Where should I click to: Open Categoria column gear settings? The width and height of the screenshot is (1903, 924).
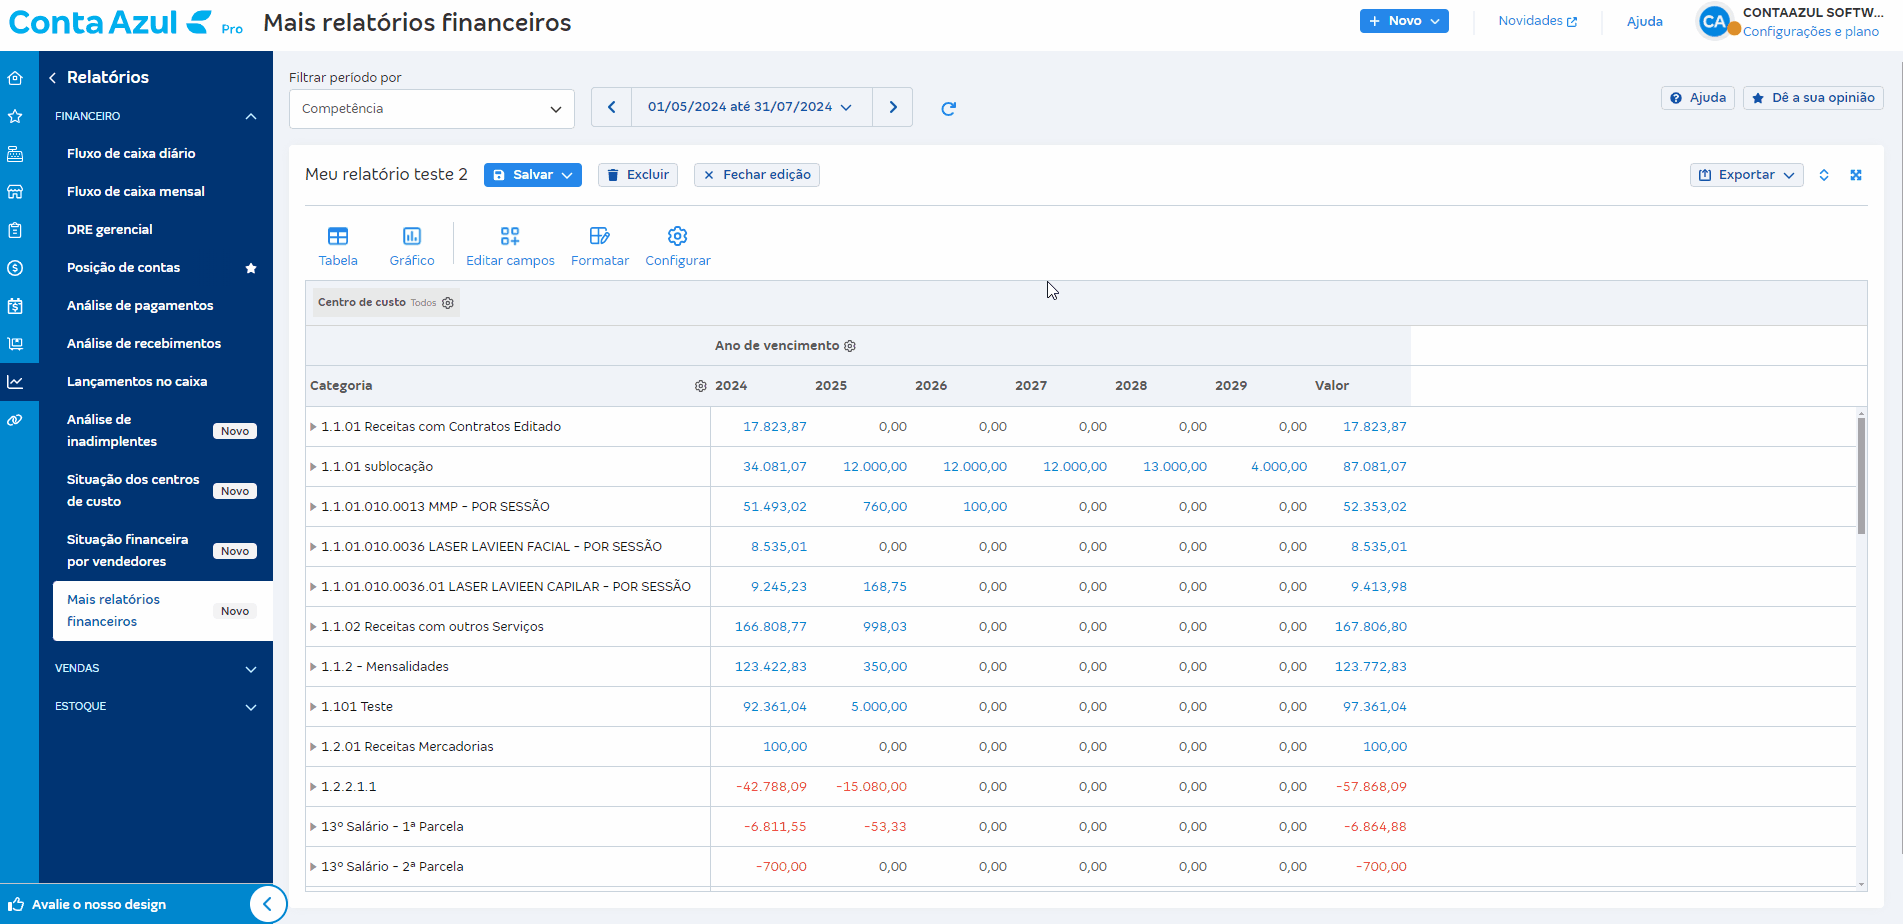(701, 386)
